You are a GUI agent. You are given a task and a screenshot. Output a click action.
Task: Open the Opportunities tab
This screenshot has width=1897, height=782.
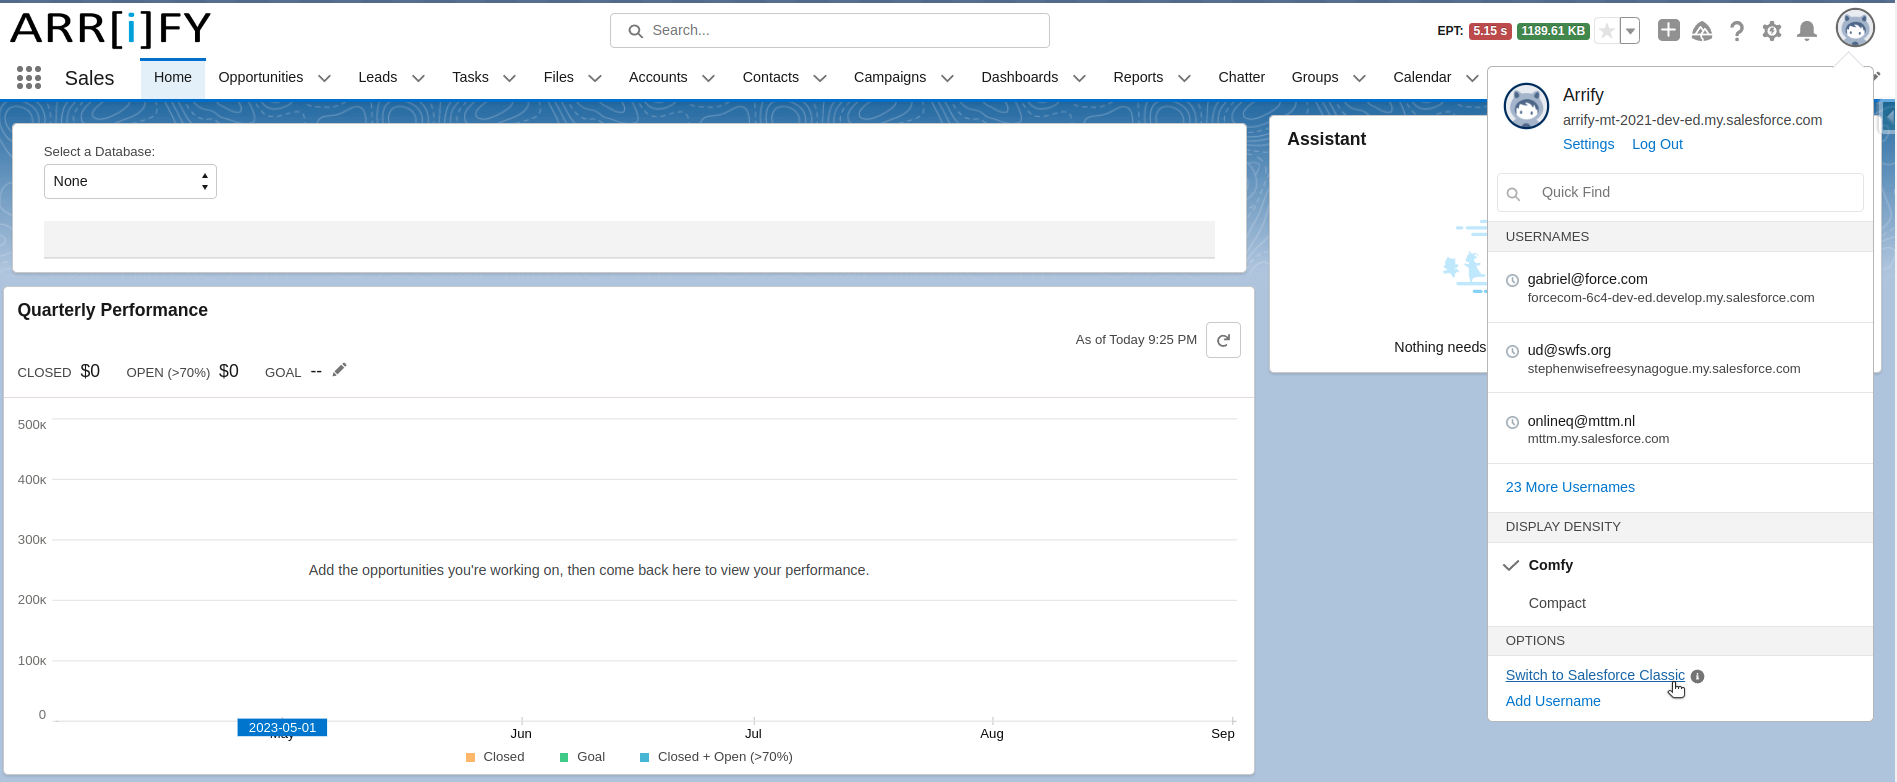tap(261, 77)
